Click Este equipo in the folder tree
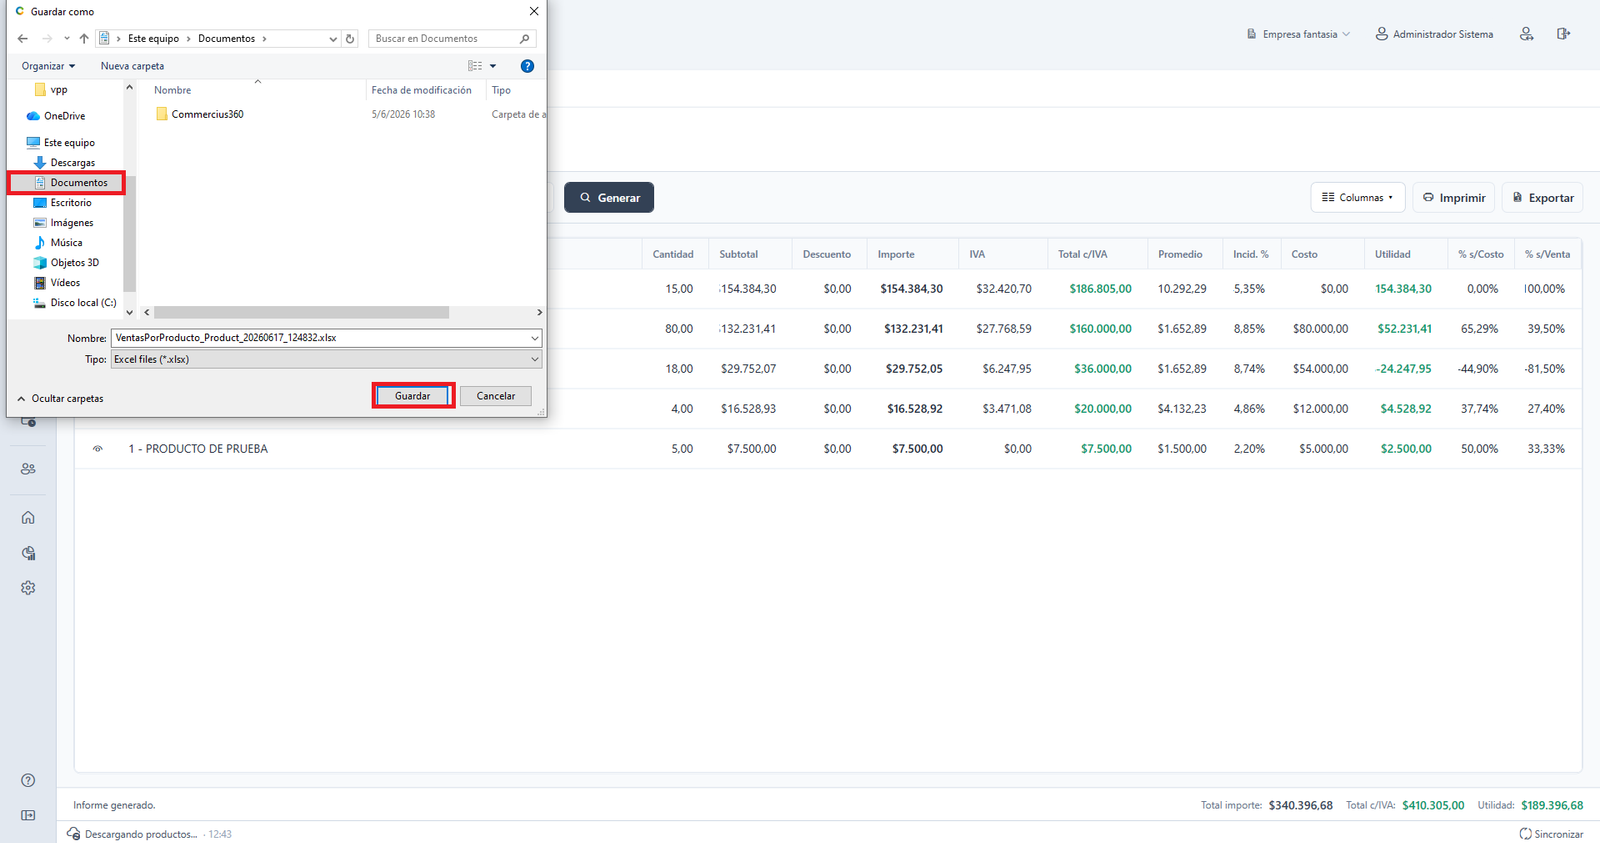 tap(69, 143)
